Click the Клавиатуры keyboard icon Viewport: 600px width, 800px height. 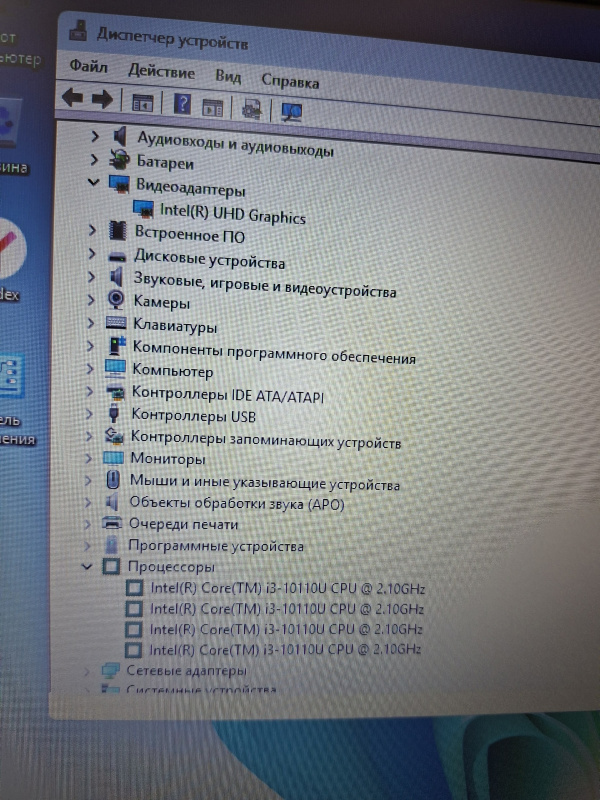[116, 322]
